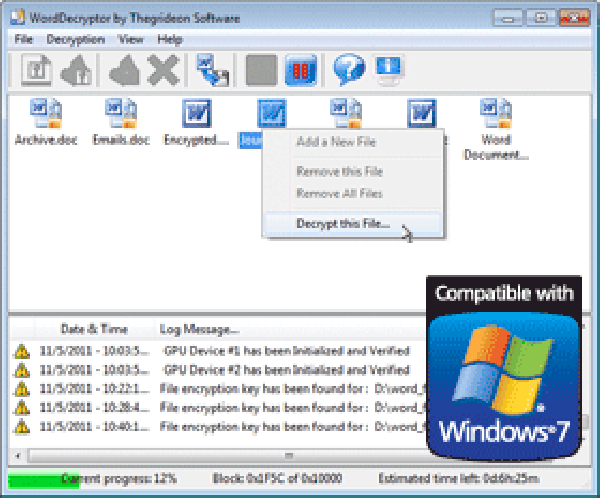This screenshot has height=498, width=600.
Task: Click warning icon of the 10:22 log row
Action: point(21,389)
